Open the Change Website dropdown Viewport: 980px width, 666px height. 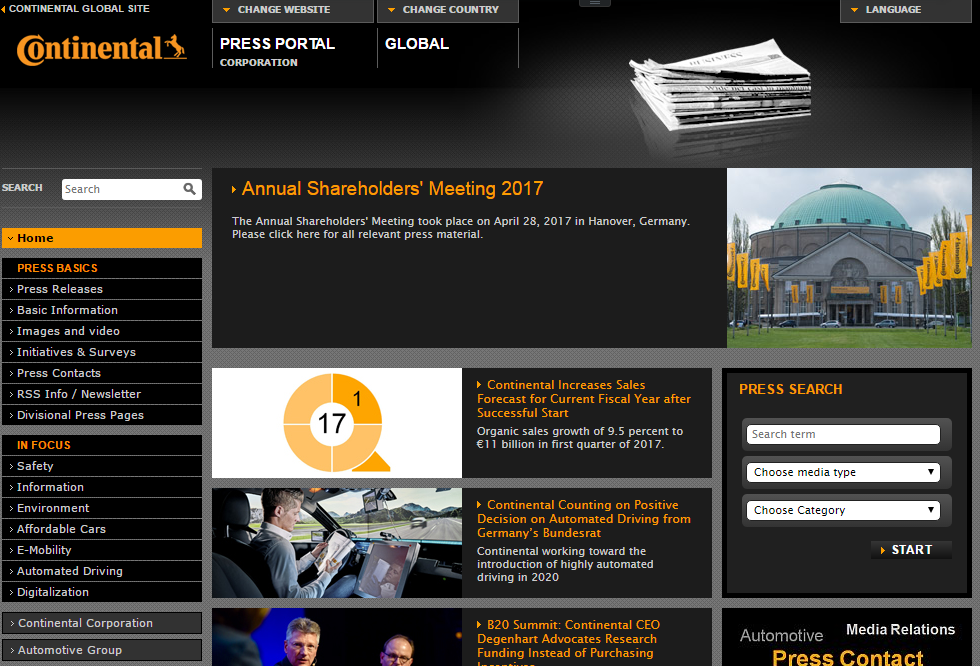point(292,10)
